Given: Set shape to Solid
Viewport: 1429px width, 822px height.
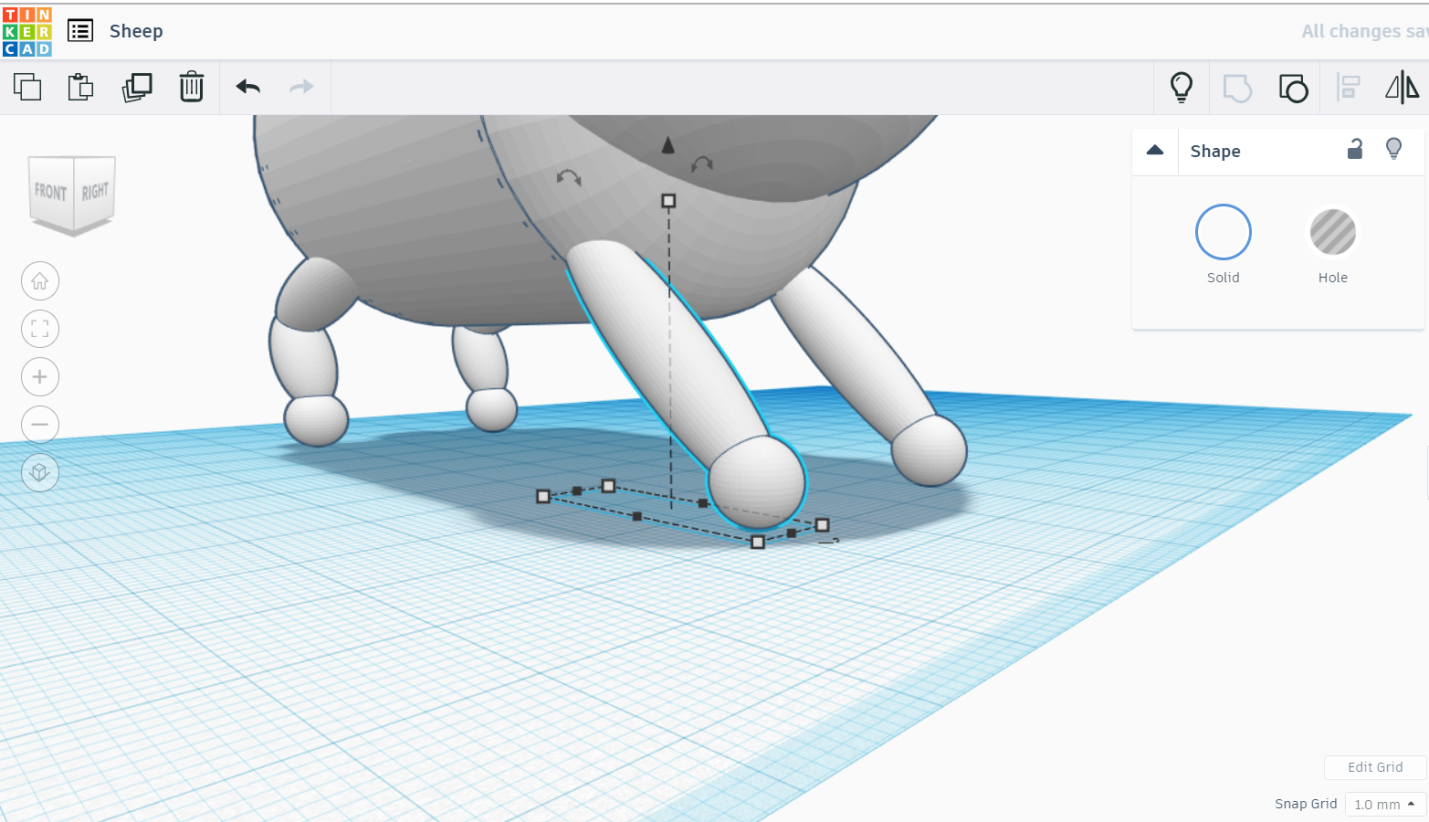Looking at the screenshot, I should coord(1223,232).
